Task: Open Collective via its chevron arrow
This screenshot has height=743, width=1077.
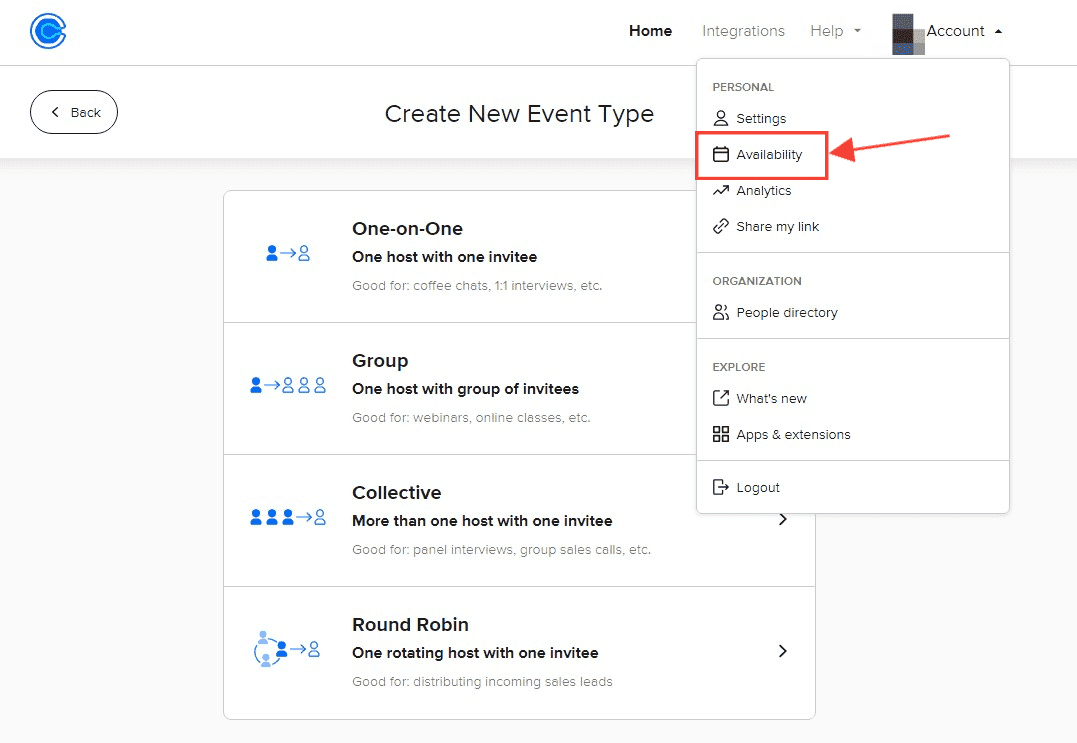Action: coord(783,519)
